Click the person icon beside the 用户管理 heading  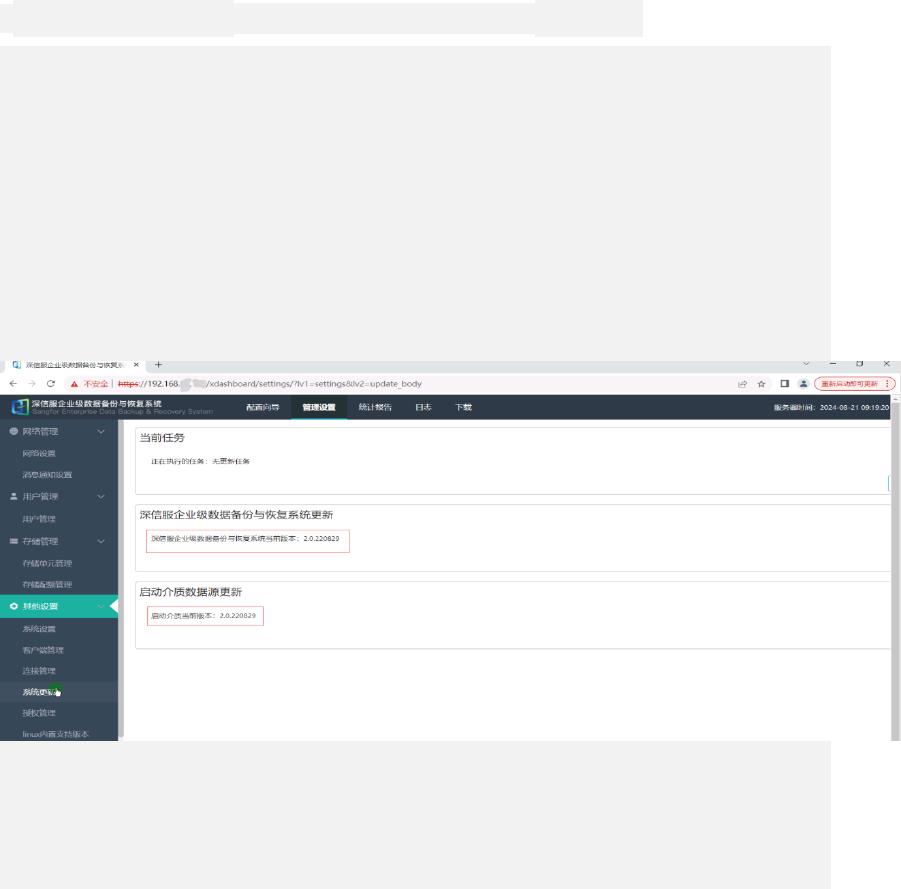14,496
